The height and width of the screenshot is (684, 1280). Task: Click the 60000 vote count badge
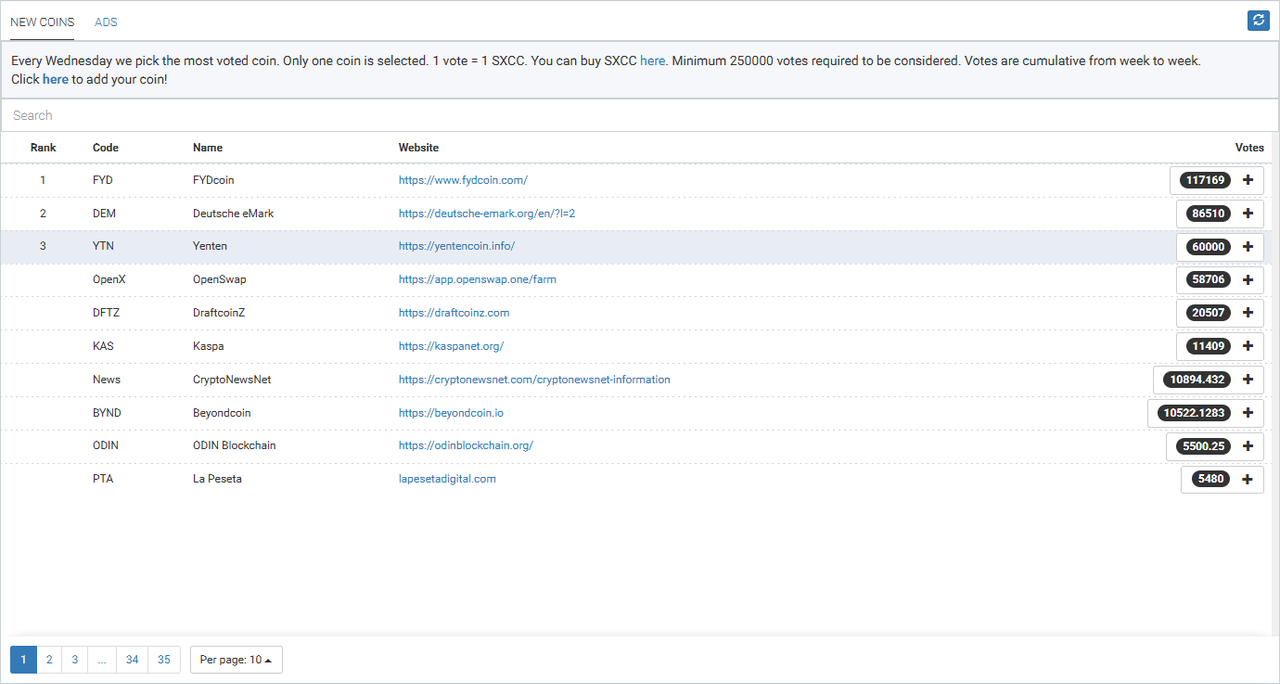[1209, 247]
